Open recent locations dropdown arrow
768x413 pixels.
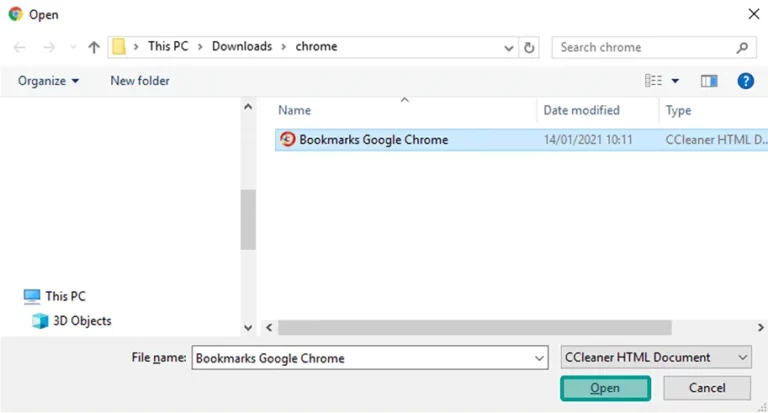pos(73,48)
